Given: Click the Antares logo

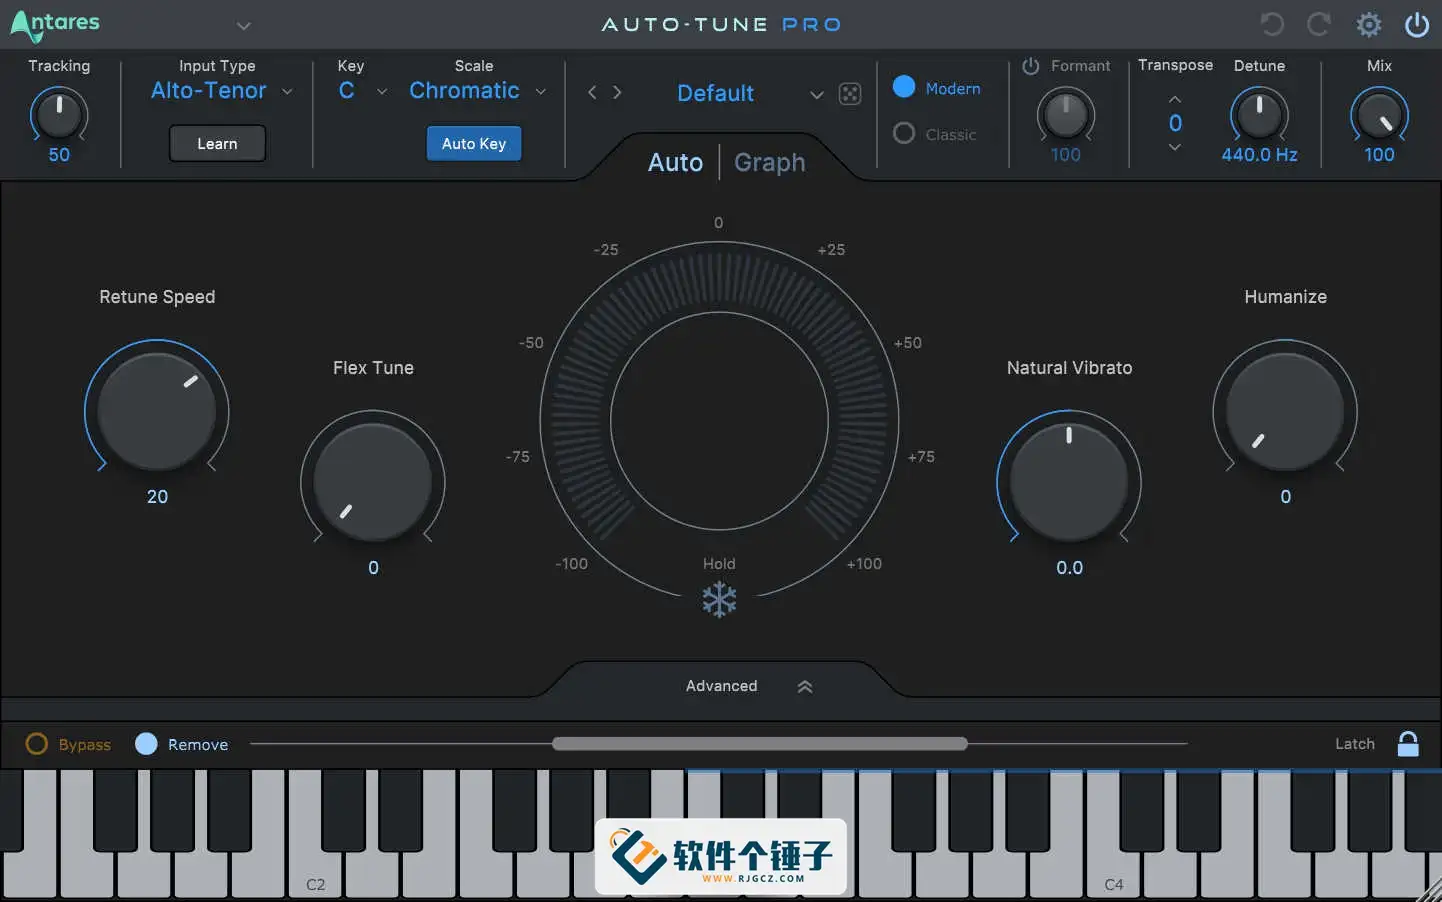Looking at the screenshot, I should 55,25.
